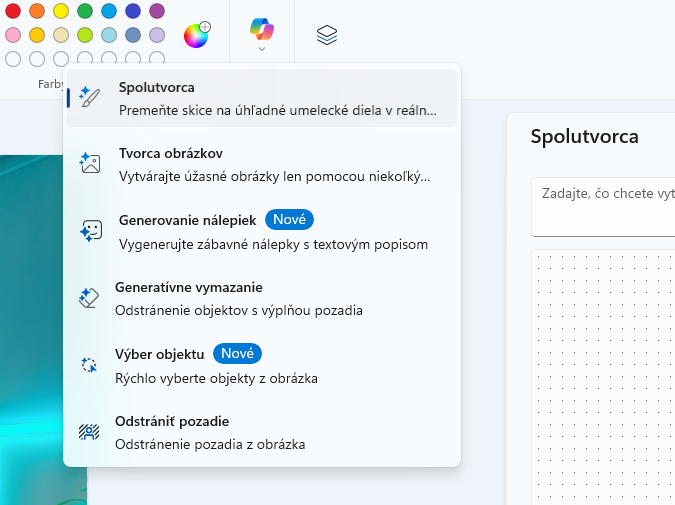Click the Generatívne vymazanie eraser icon
This screenshot has height=505, width=675.
coord(89,298)
